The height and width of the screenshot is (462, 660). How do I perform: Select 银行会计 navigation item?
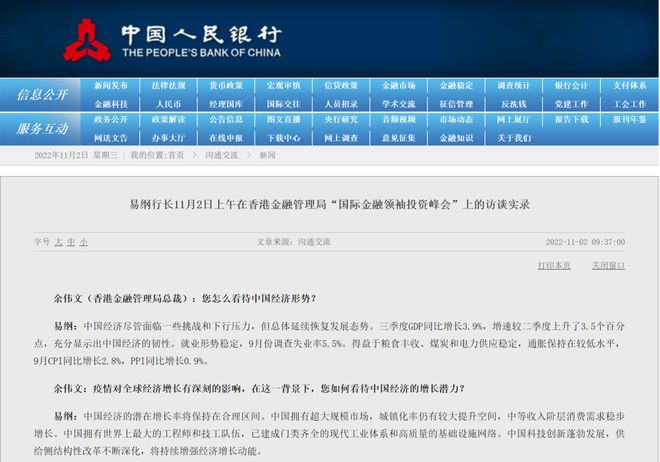[x=571, y=86]
